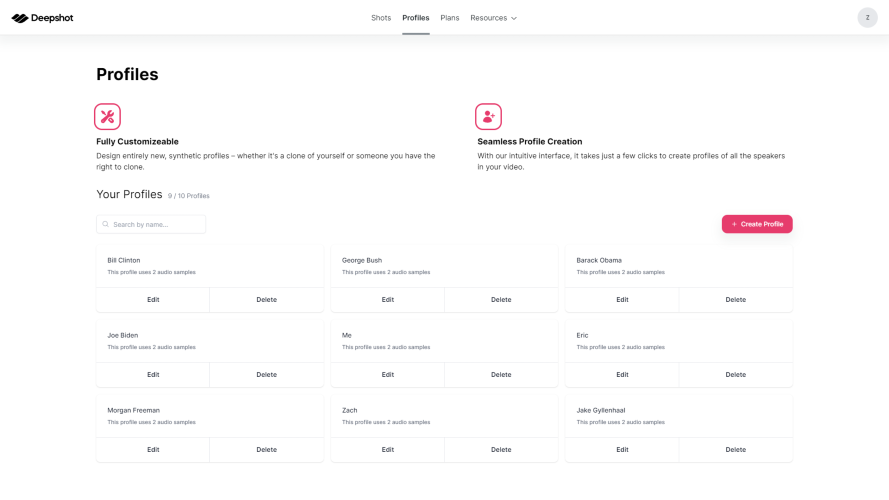
Task: Edit the Joe Biden profile
Action: pyautogui.click(x=153, y=375)
